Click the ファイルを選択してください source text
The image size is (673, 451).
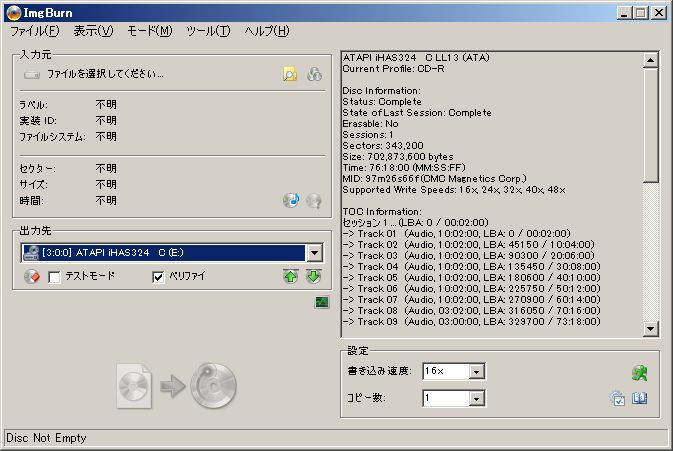point(105,74)
